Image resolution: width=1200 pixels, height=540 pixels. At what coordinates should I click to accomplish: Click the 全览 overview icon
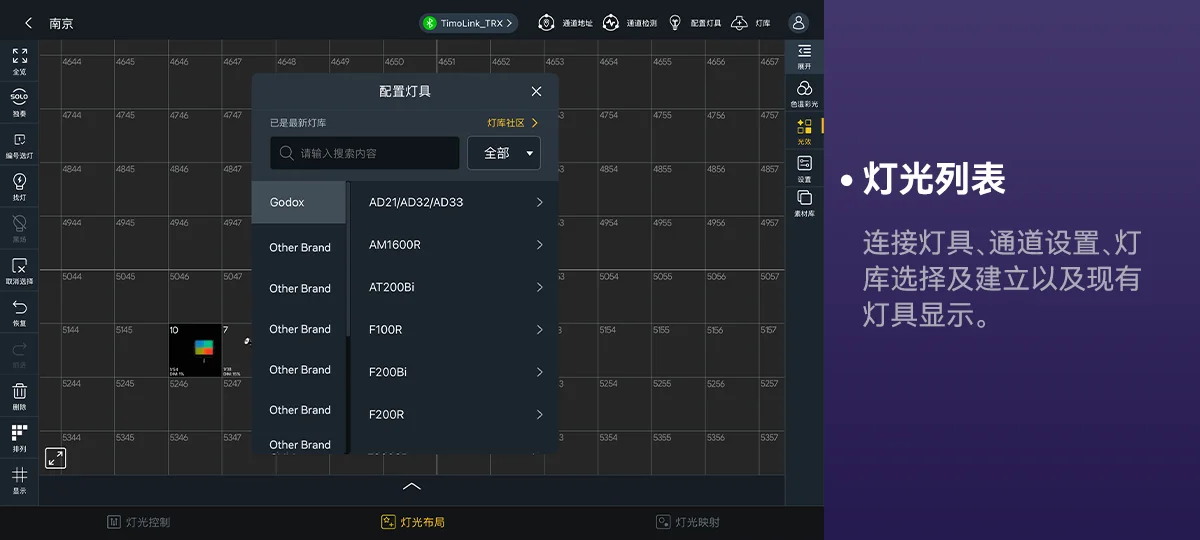tap(19, 60)
